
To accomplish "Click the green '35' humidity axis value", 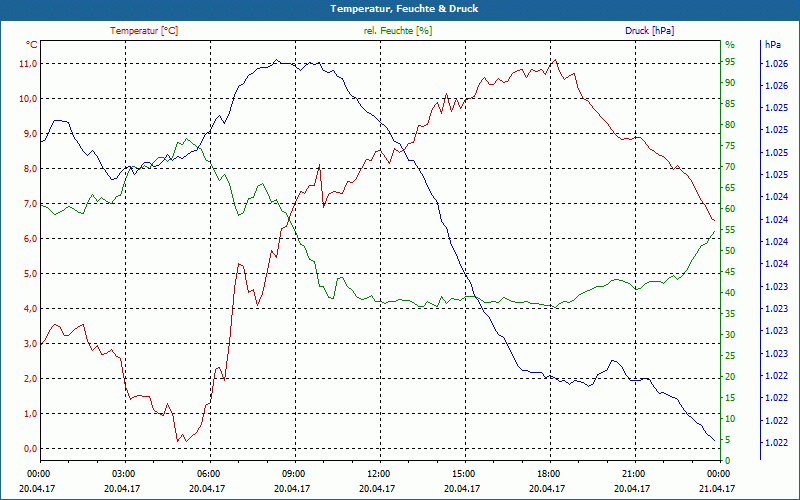I will pyautogui.click(x=730, y=314).
